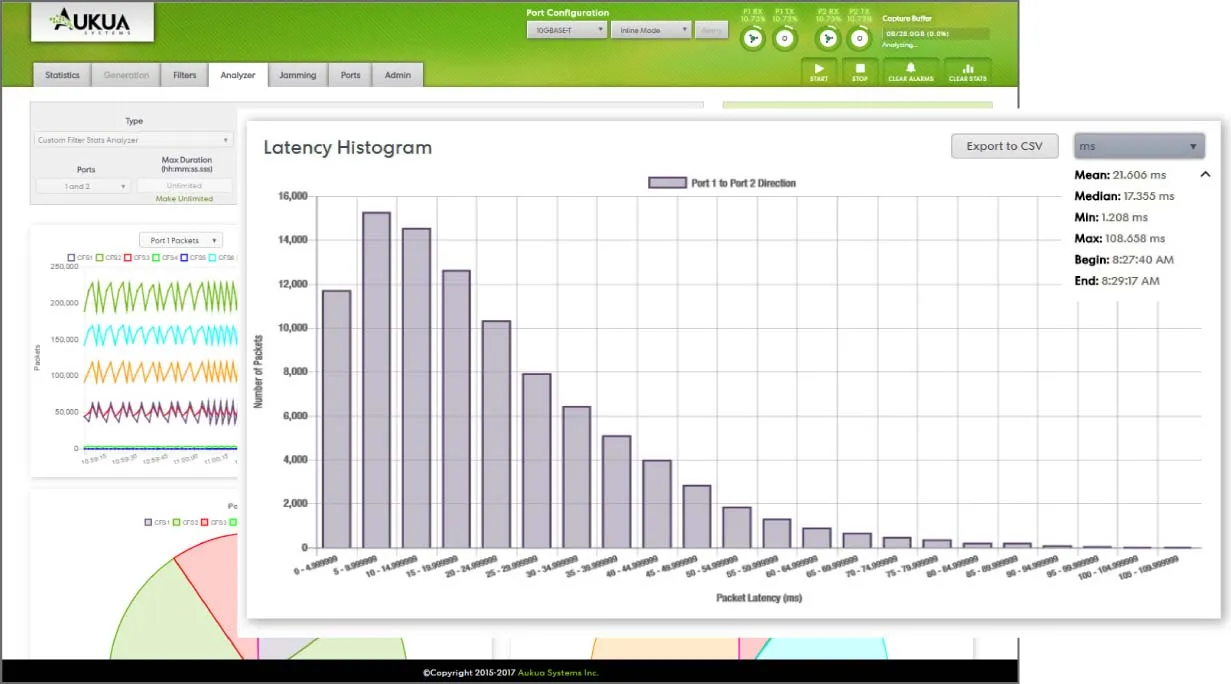The width and height of the screenshot is (1231, 684).
Task: Toggle the CFS2 series in the line chart legend
Action: pyautogui.click(x=109, y=258)
